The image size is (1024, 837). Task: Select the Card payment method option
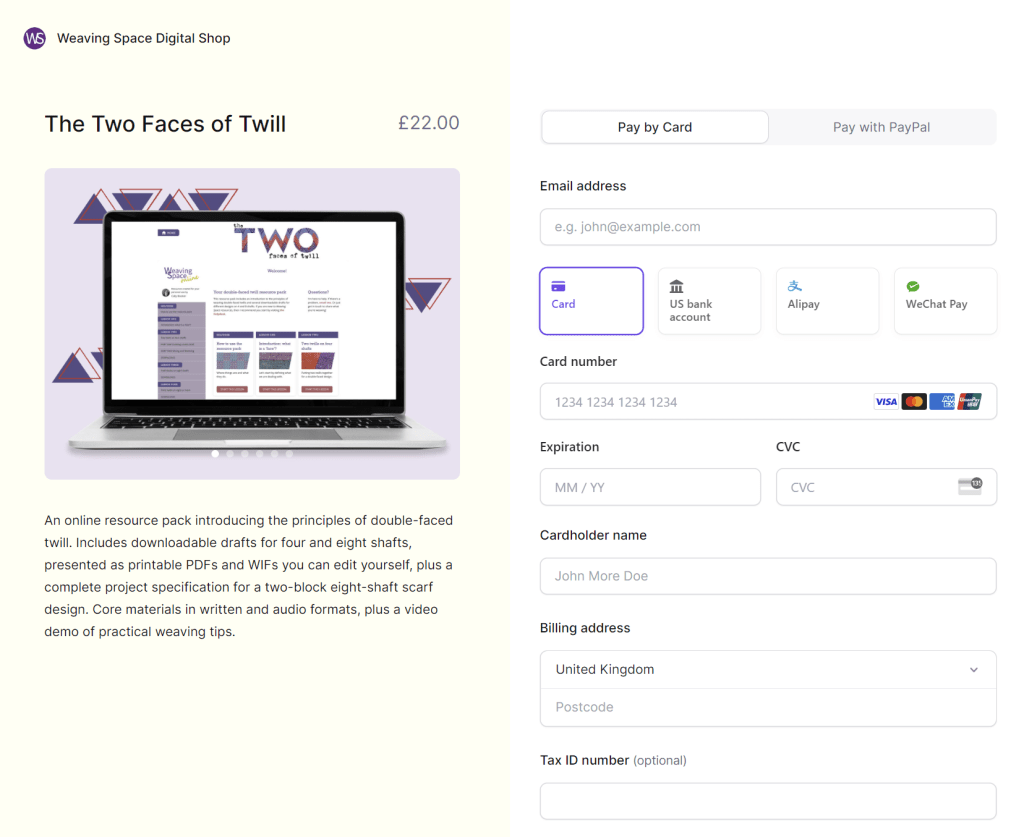pyautogui.click(x=591, y=301)
